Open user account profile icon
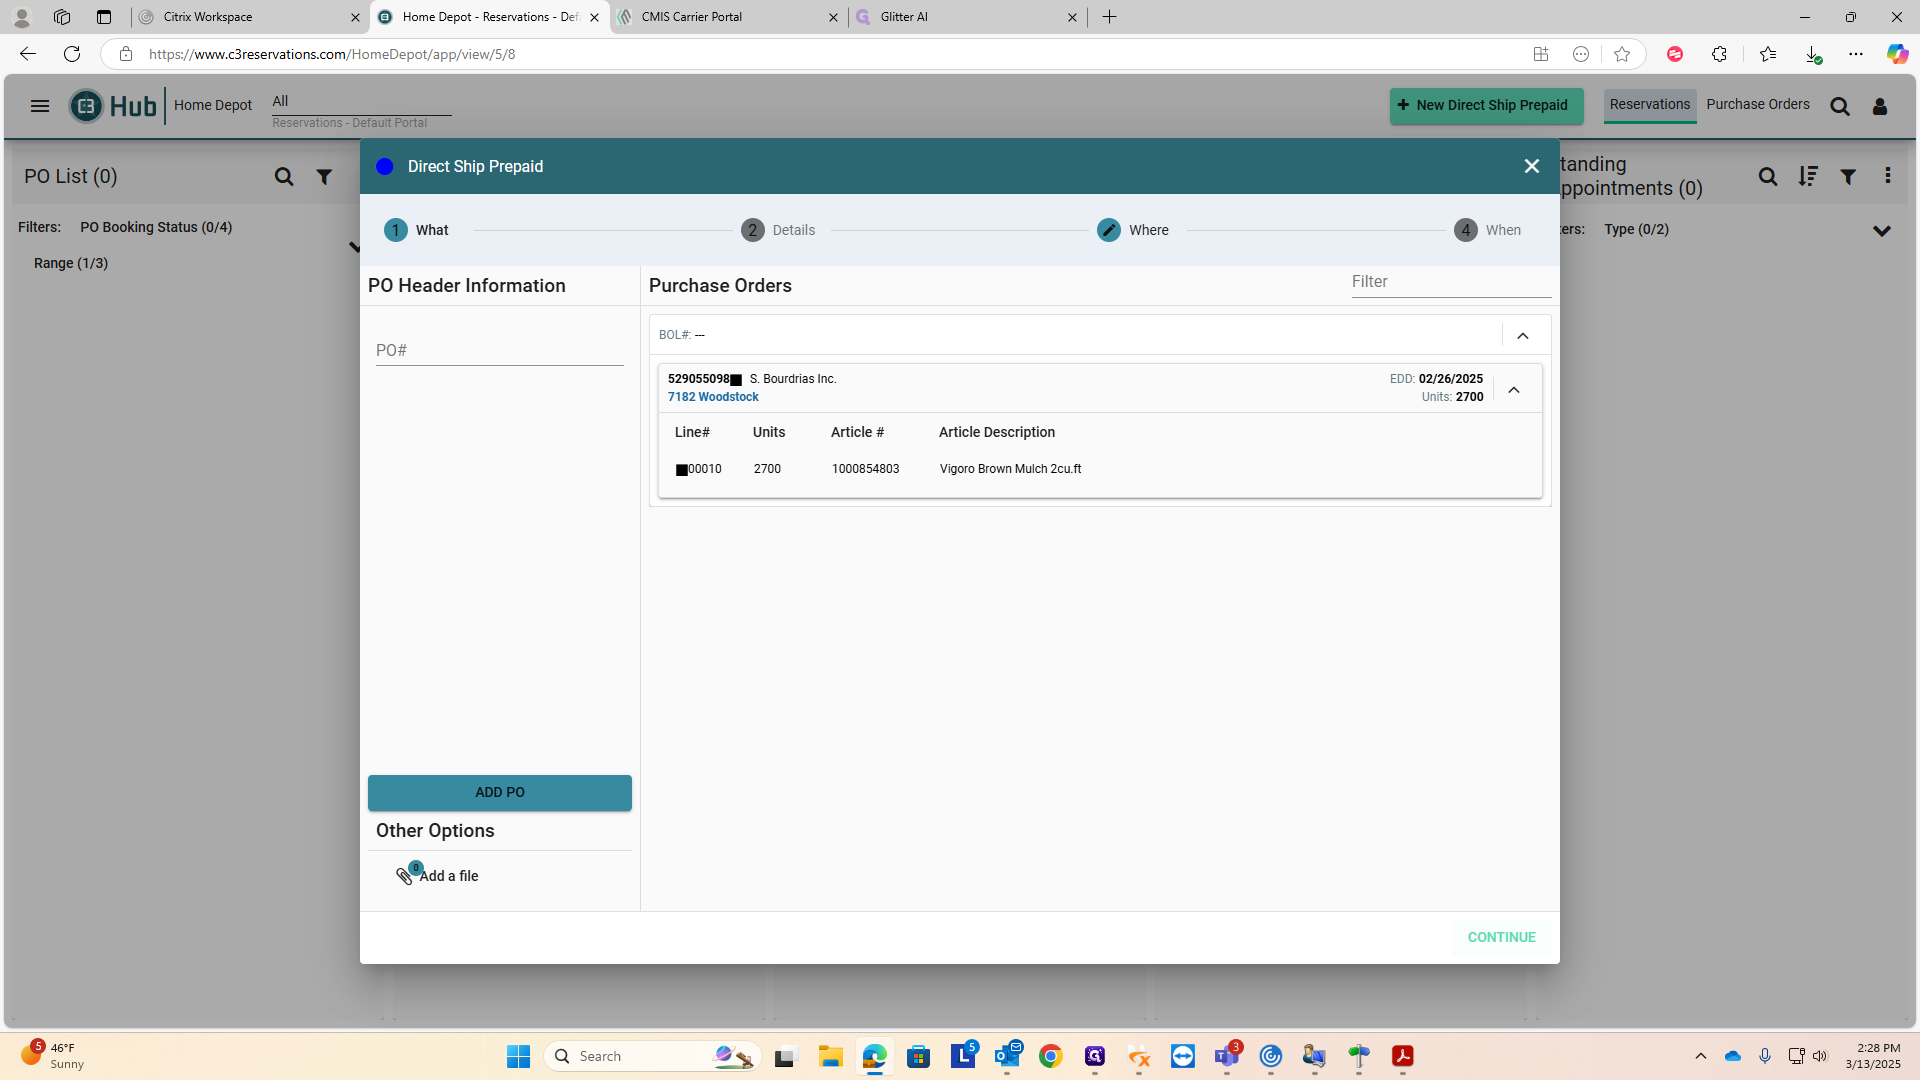The image size is (1920, 1080). point(1880,106)
